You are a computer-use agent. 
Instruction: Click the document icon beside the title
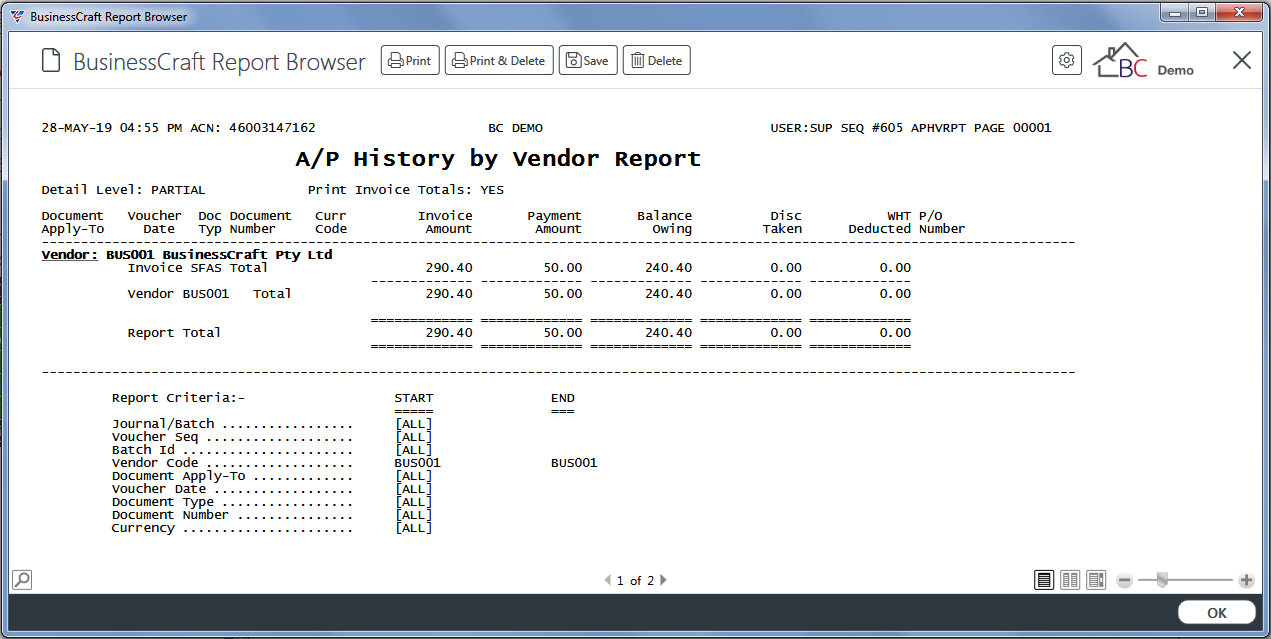pyautogui.click(x=50, y=61)
